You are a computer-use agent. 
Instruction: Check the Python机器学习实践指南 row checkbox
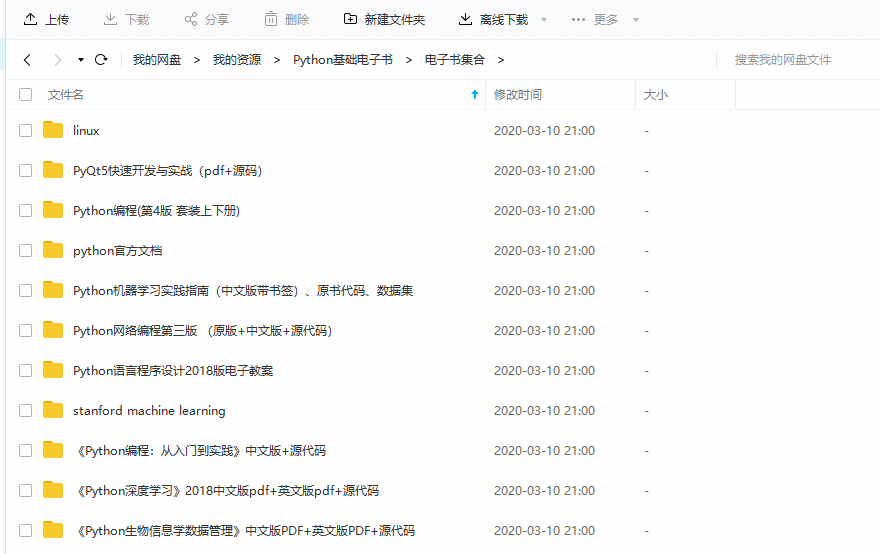25,290
